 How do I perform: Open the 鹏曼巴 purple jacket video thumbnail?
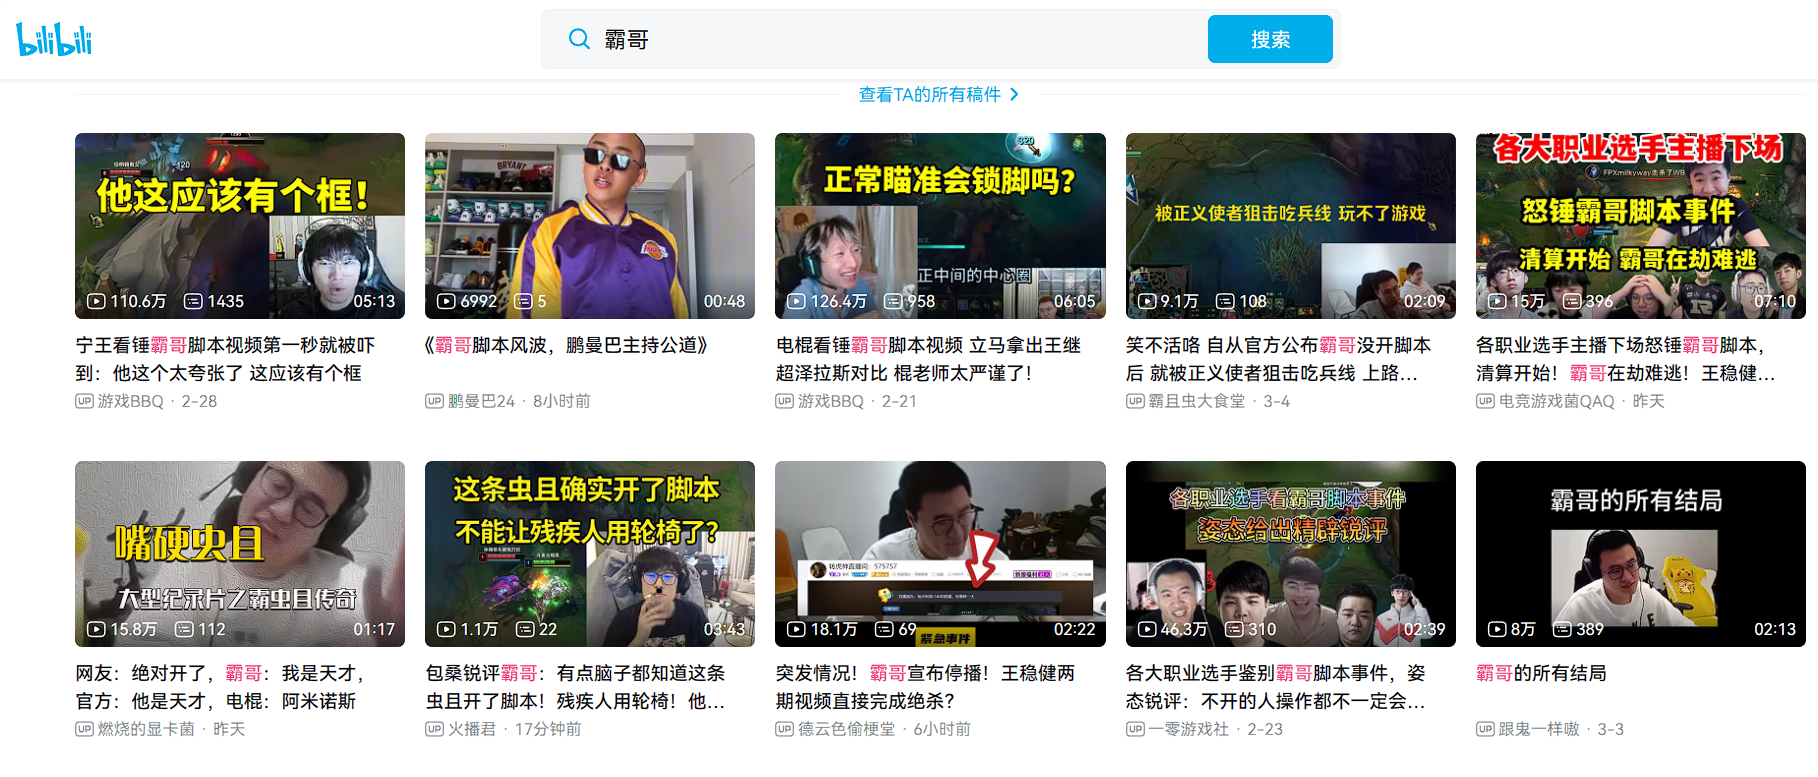click(590, 226)
